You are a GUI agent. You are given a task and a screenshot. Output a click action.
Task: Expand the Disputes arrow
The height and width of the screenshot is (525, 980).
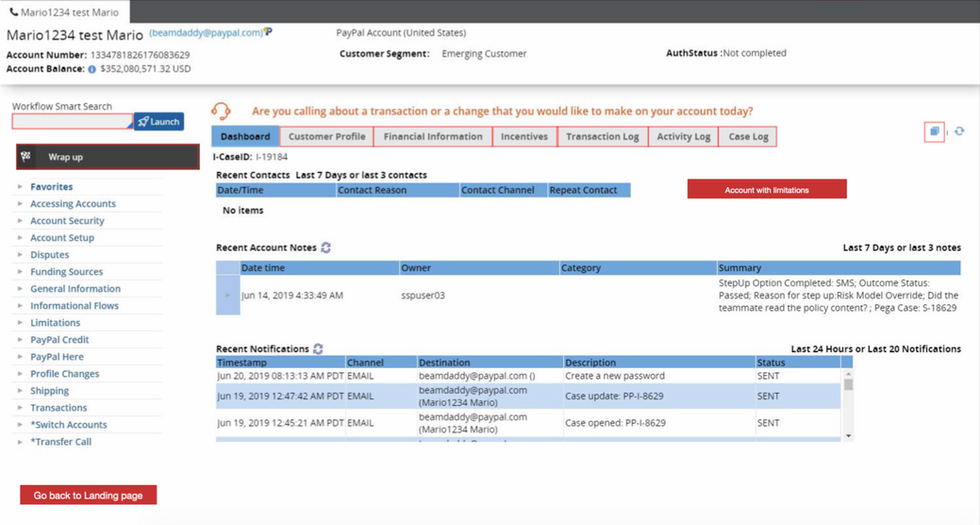[x=20, y=255]
